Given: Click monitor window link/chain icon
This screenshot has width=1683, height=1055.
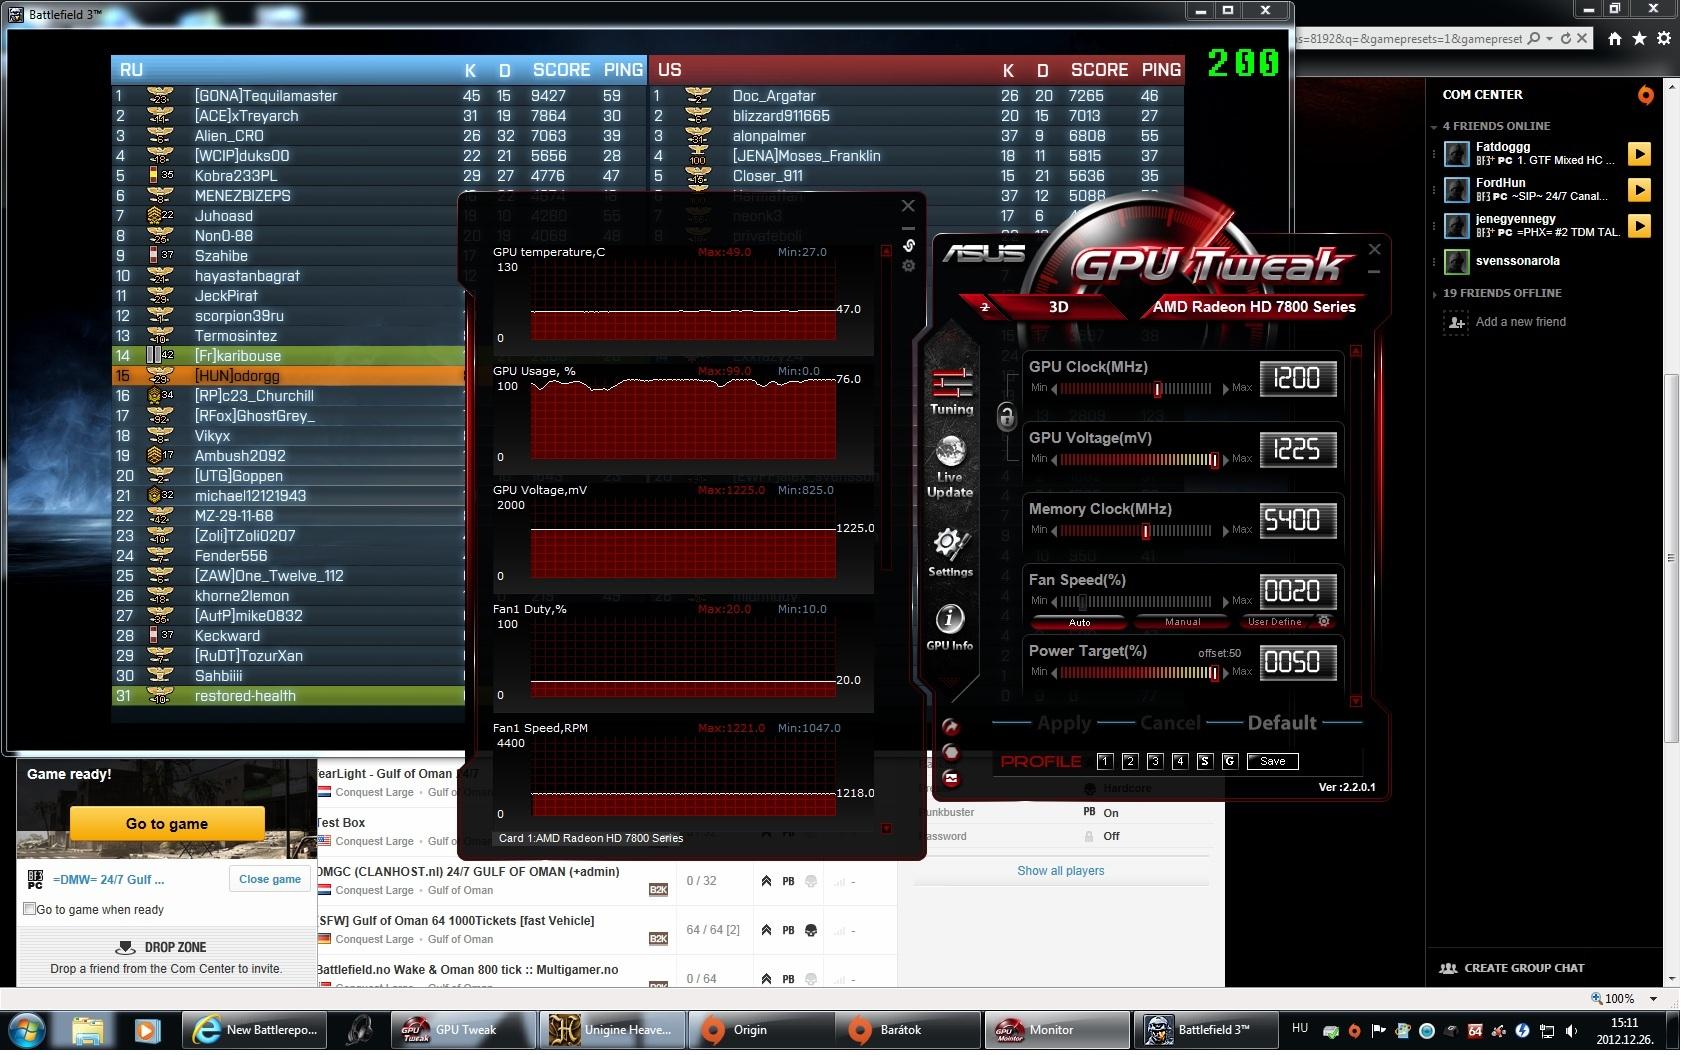Looking at the screenshot, I should coord(908,245).
